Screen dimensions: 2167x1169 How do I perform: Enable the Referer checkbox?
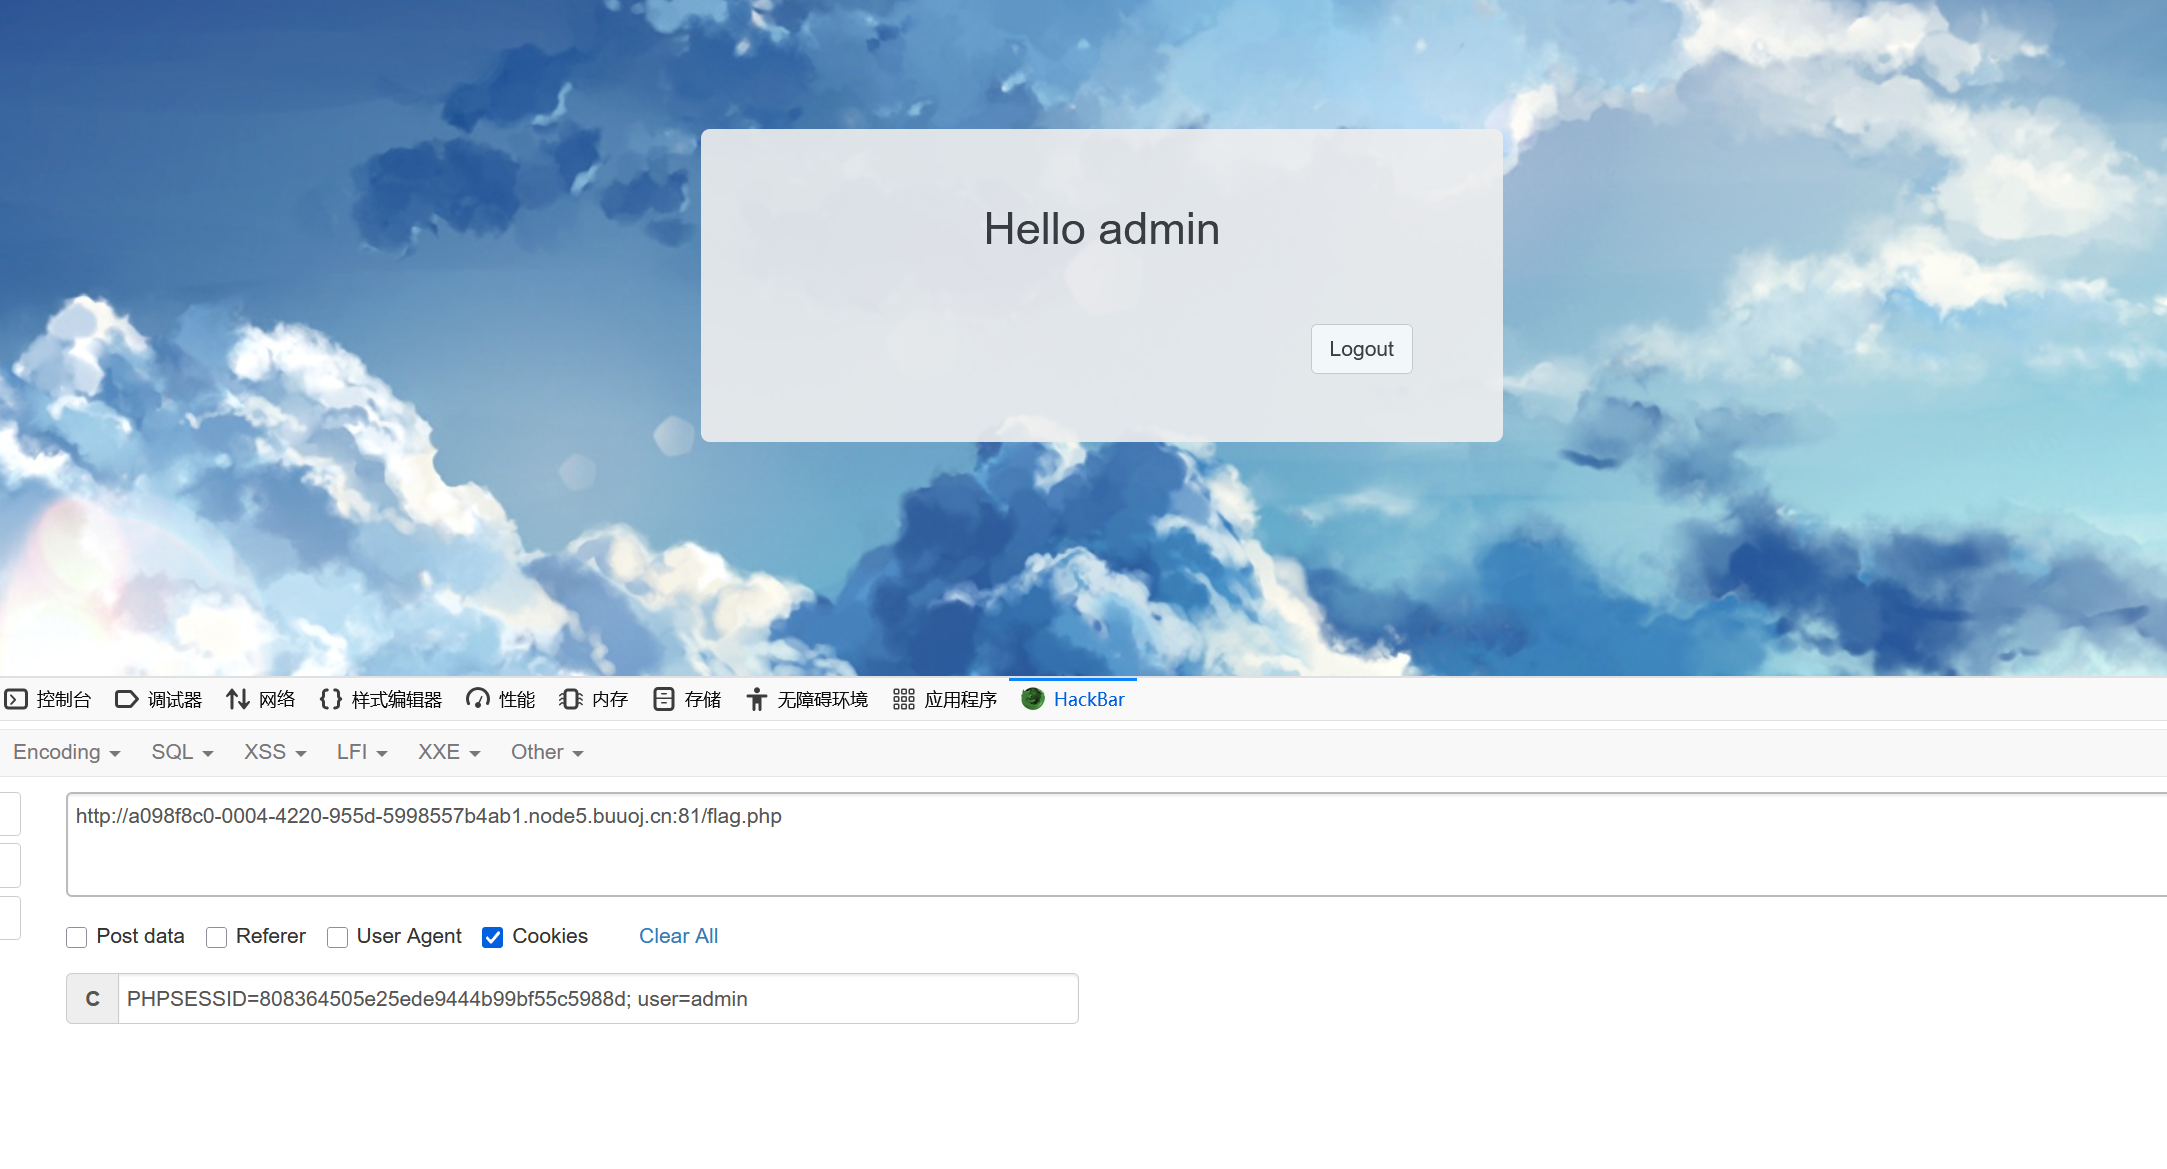[x=216, y=937]
